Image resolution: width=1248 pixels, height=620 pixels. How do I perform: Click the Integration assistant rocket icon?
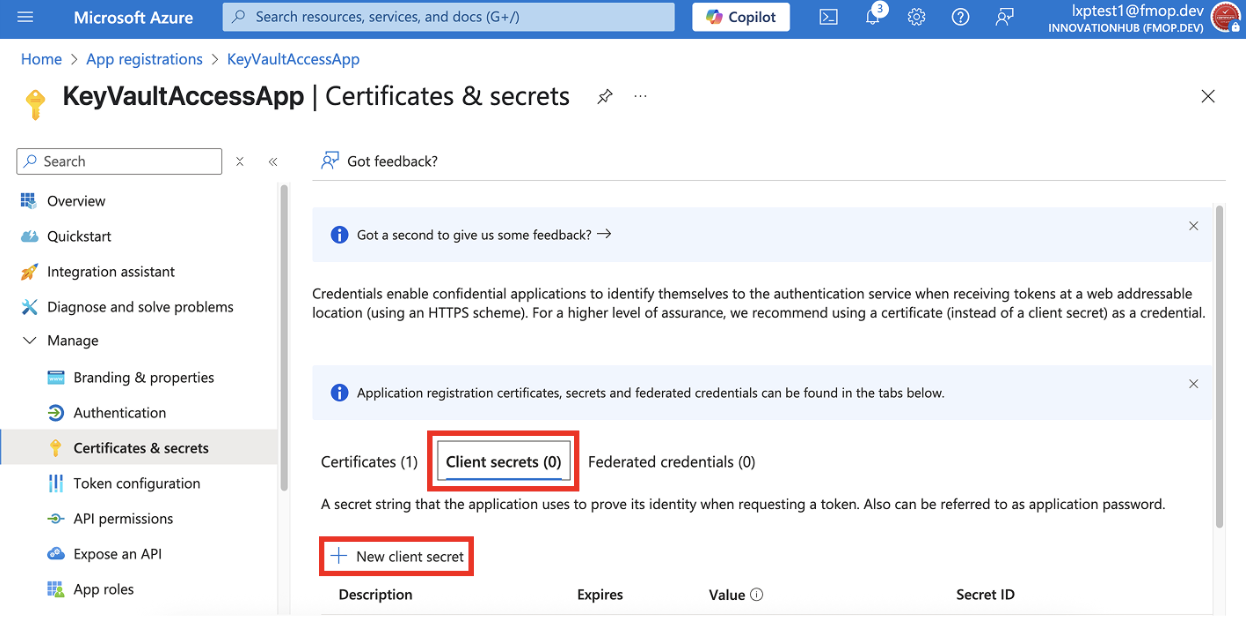pyautogui.click(x=29, y=272)
